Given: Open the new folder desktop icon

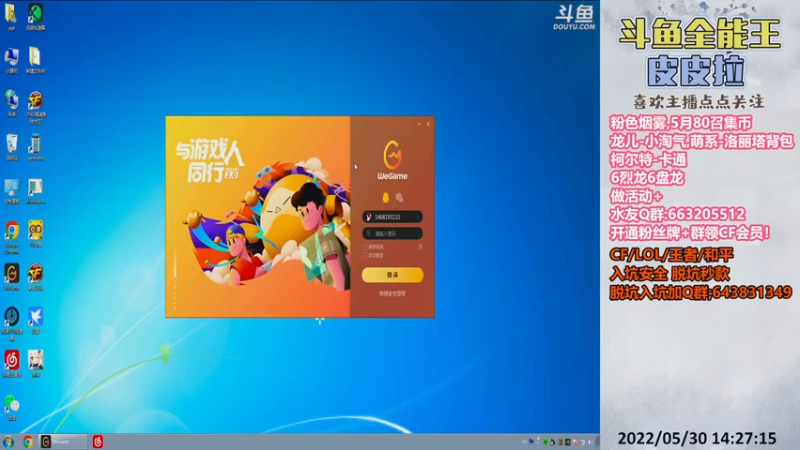Looking at the screenshot, I should coord(35,60).
